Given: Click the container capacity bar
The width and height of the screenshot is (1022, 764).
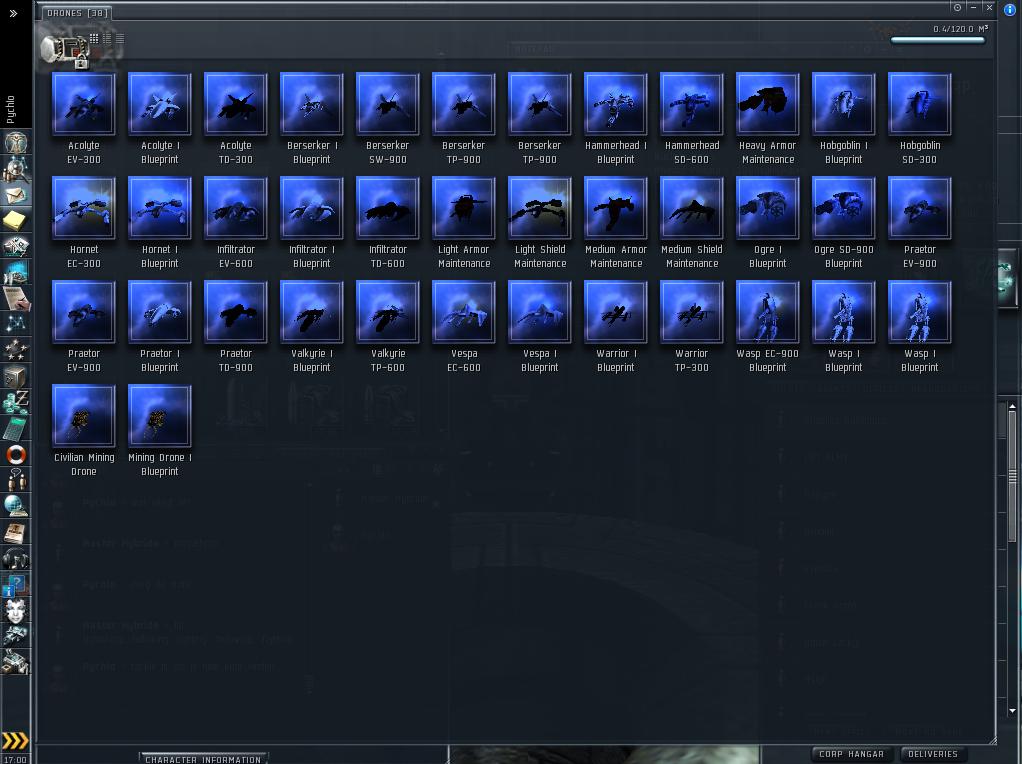Looking at the screenshot, I should click(x=937, y=40).
